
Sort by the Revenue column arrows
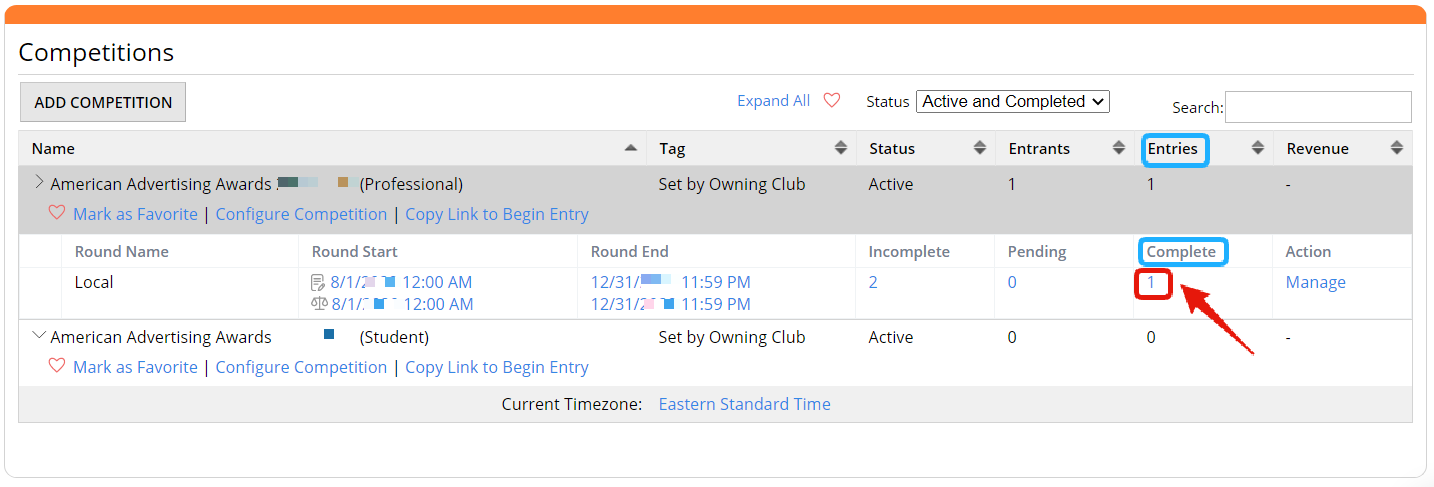tap(1397, 148)
